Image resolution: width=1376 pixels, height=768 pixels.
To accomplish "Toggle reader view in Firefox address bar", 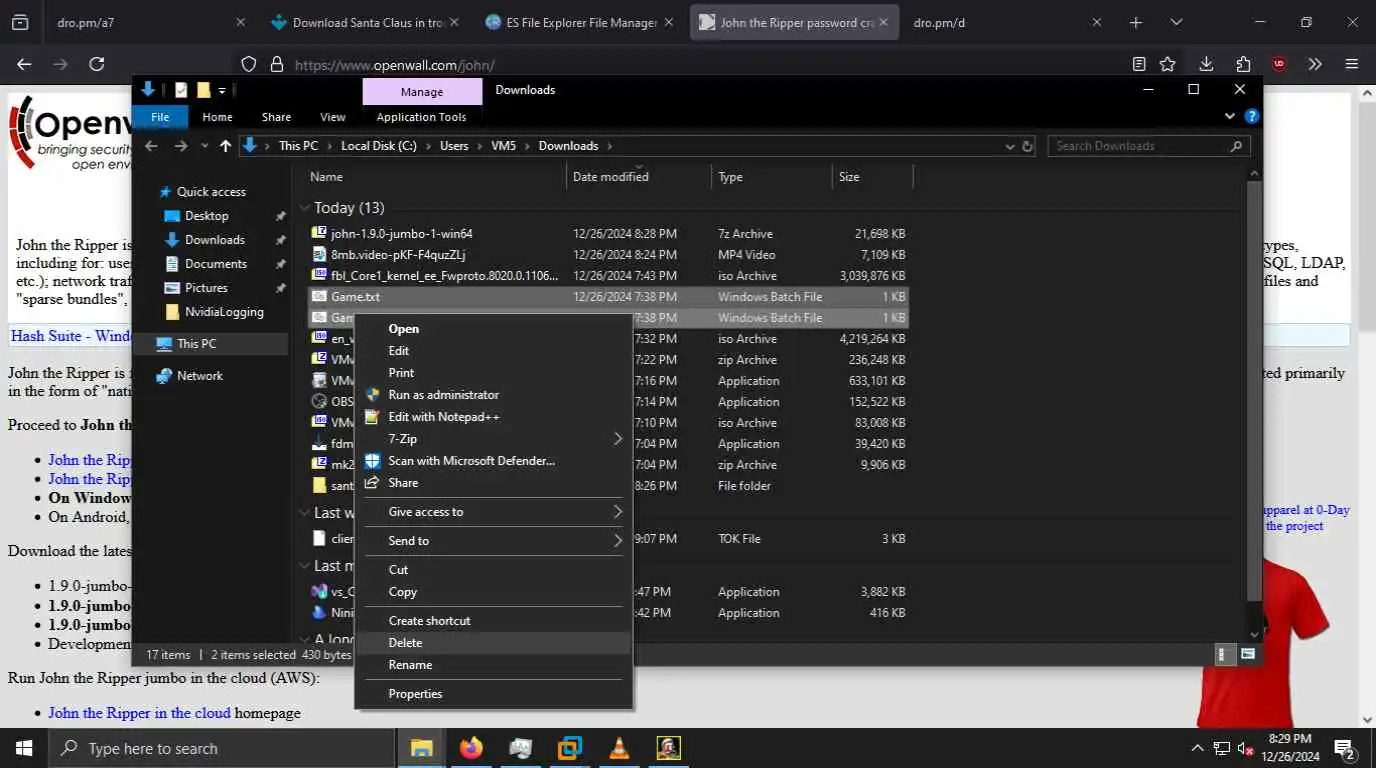I will pos(1139,64).
